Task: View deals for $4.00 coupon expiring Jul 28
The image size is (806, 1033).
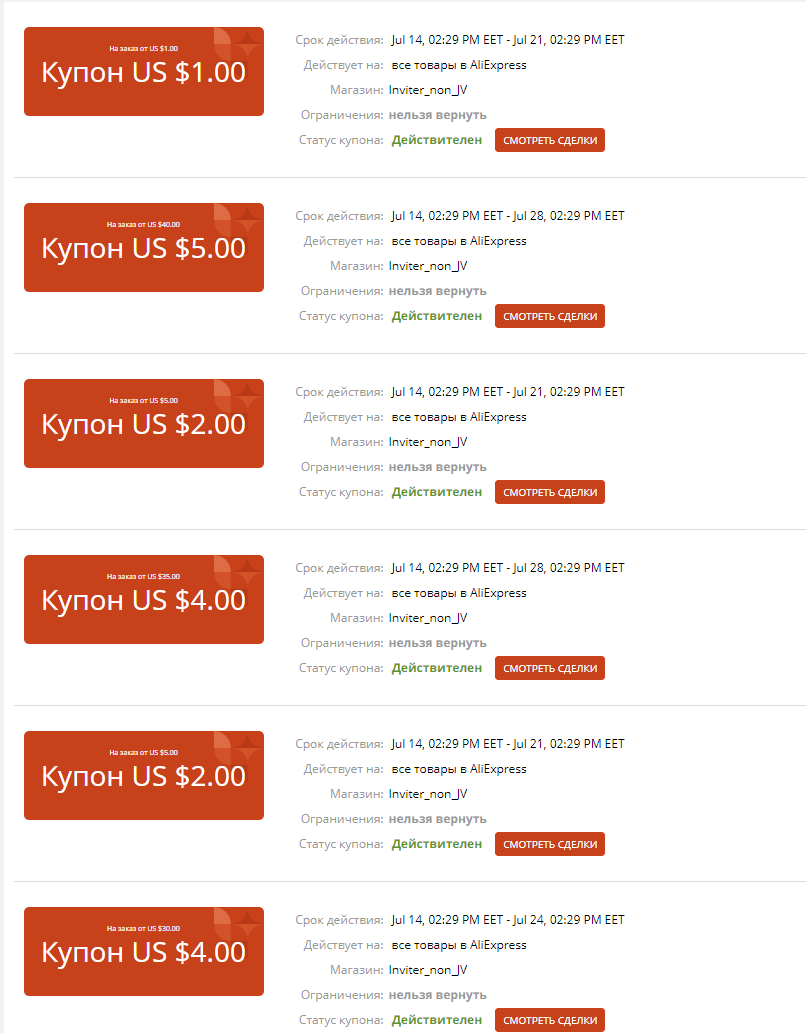Action: pyautogui.click(x=550, y=668)
